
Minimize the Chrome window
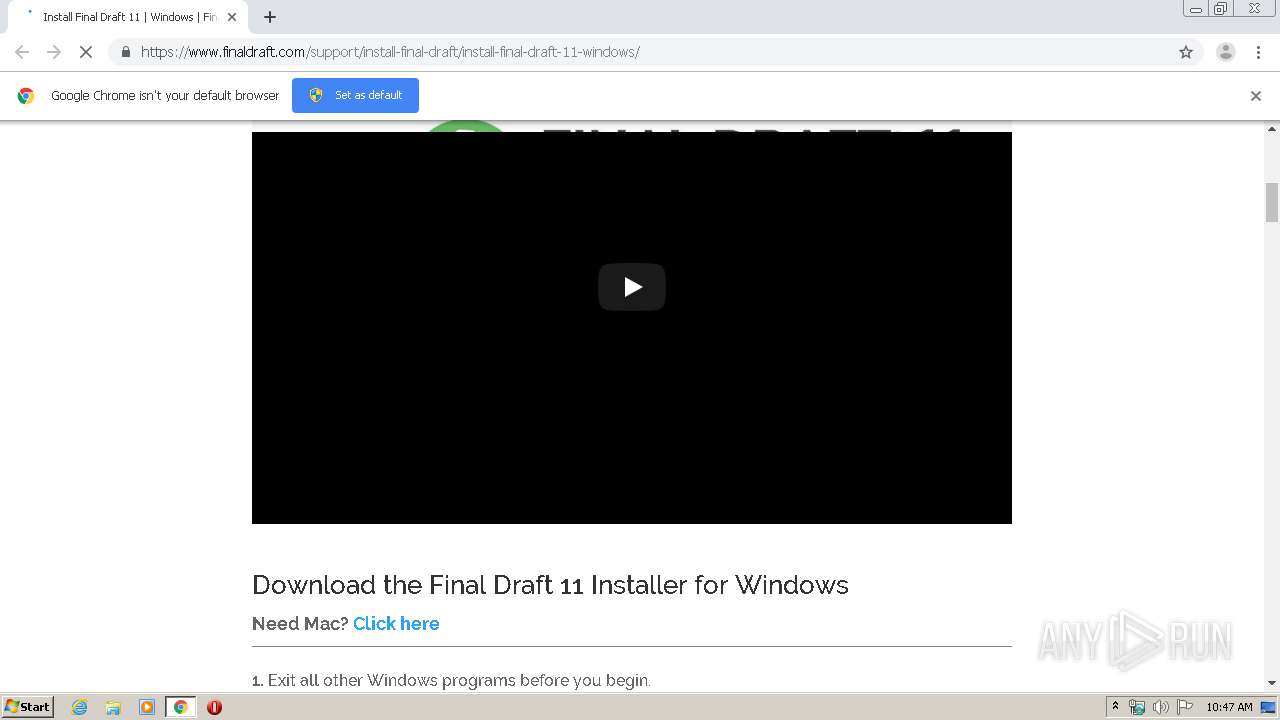[x=1196, y=9]
